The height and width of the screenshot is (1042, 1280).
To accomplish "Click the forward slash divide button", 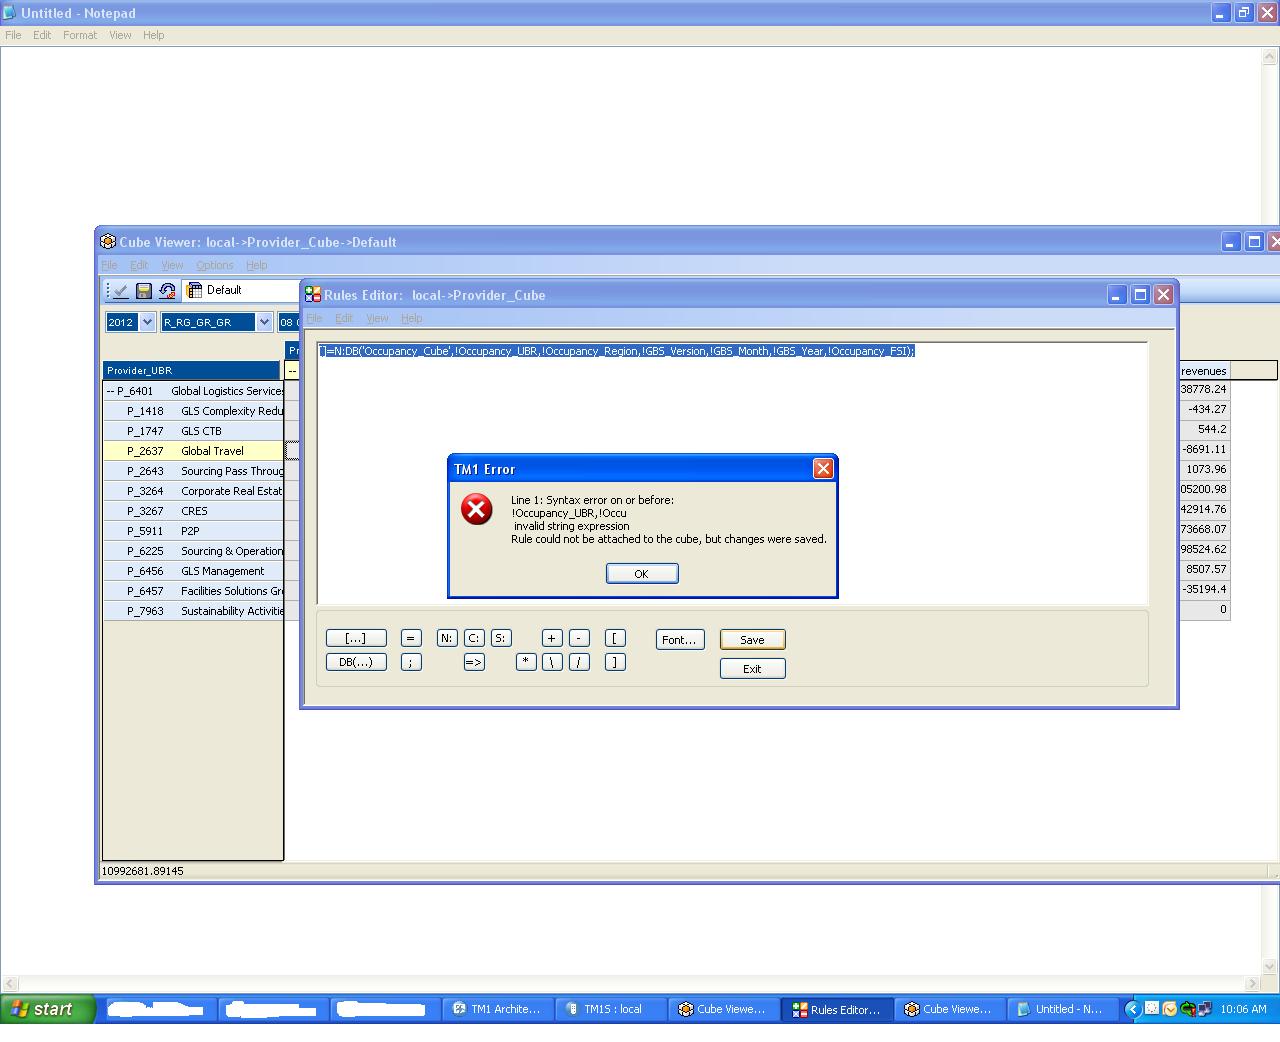I will [x=579, y=662].
